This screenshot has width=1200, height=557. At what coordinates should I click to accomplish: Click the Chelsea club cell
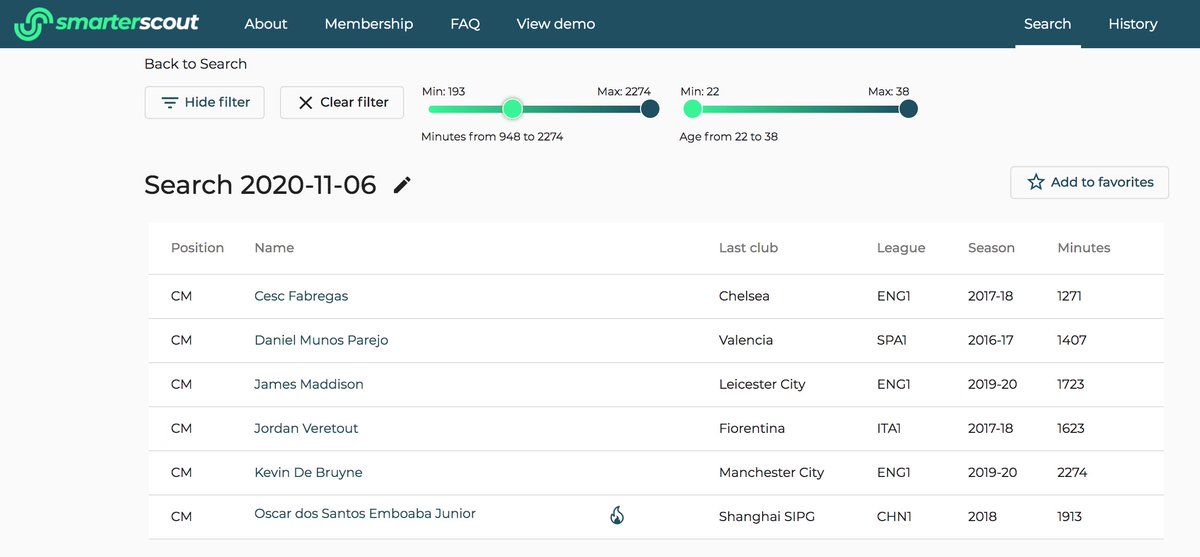point(744,296)
